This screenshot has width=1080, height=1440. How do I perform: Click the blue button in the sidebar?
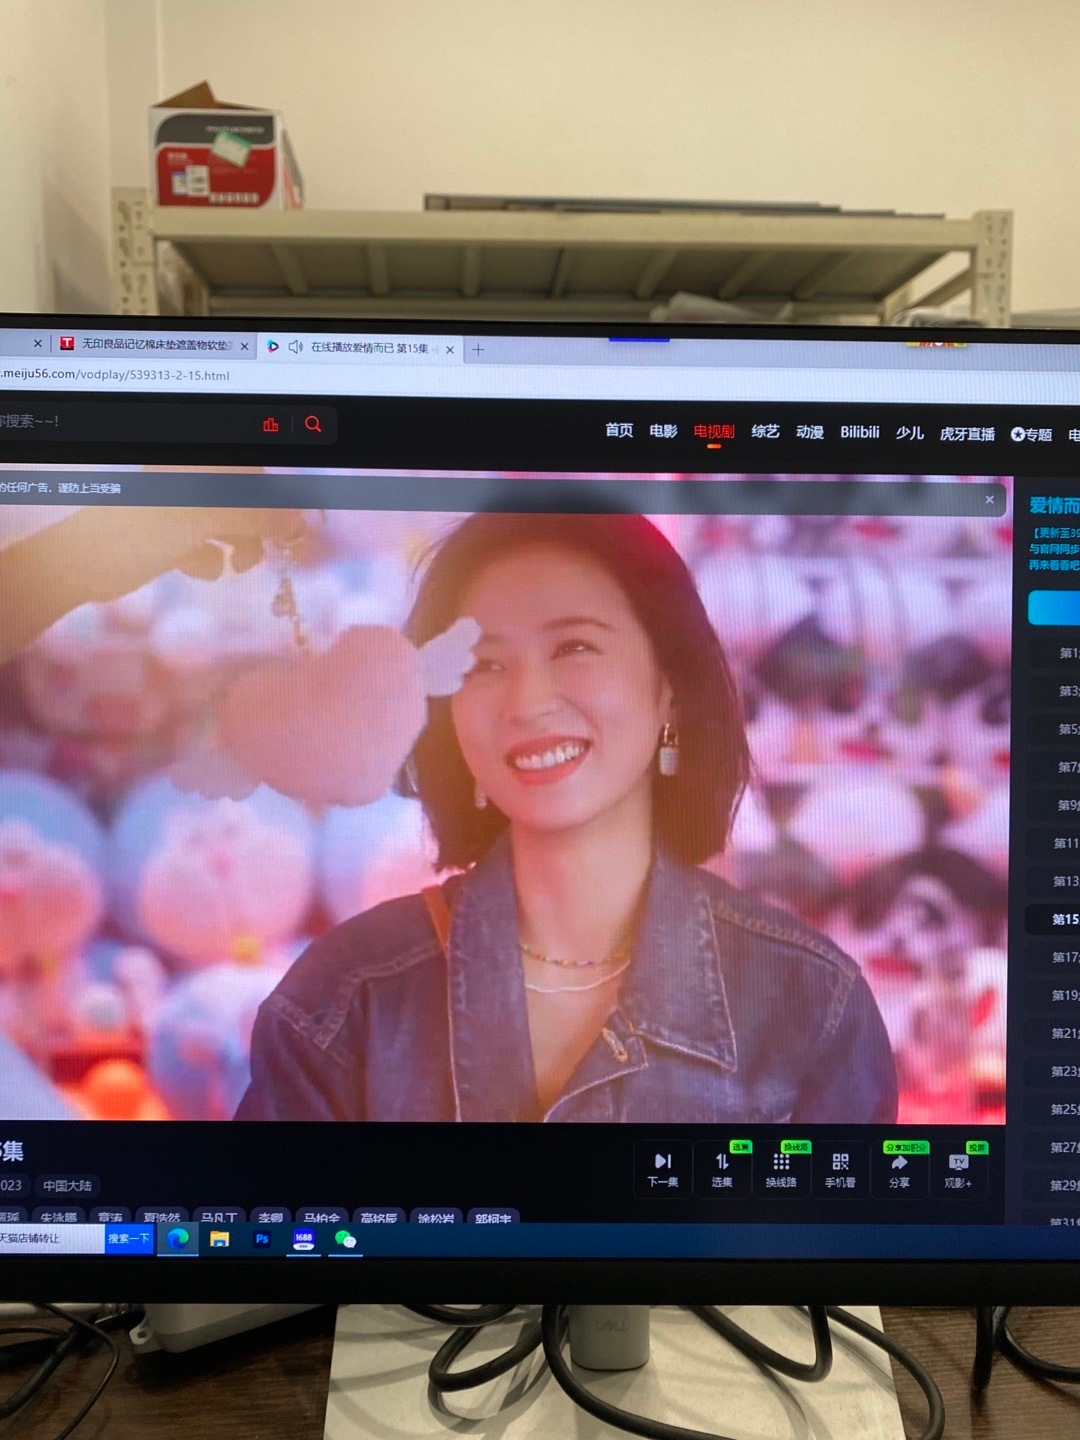click(1055, 607)
